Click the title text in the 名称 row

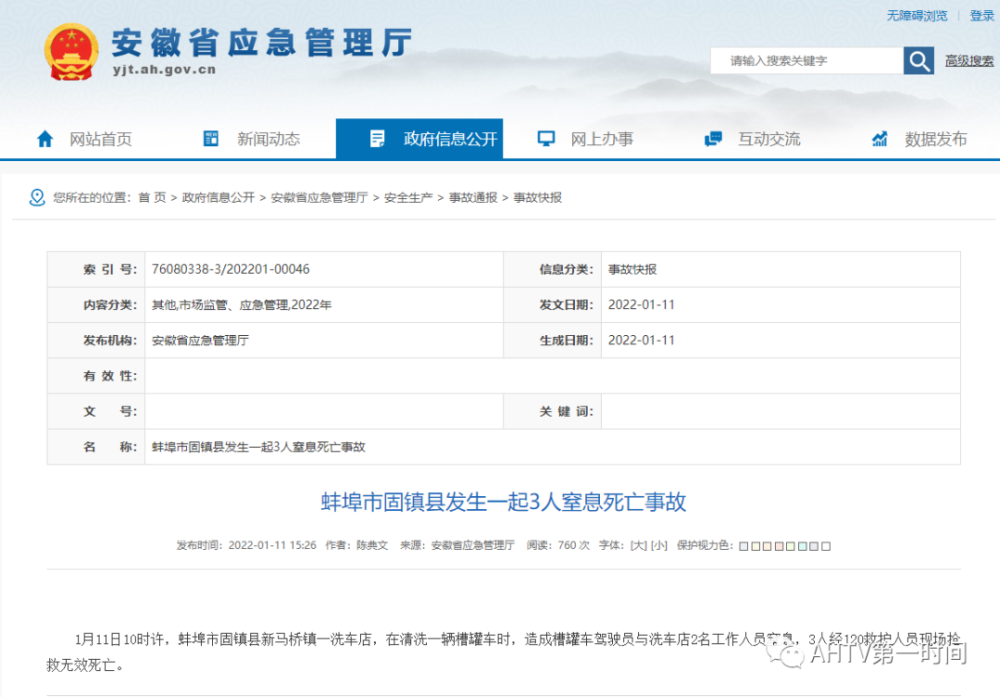258,447
